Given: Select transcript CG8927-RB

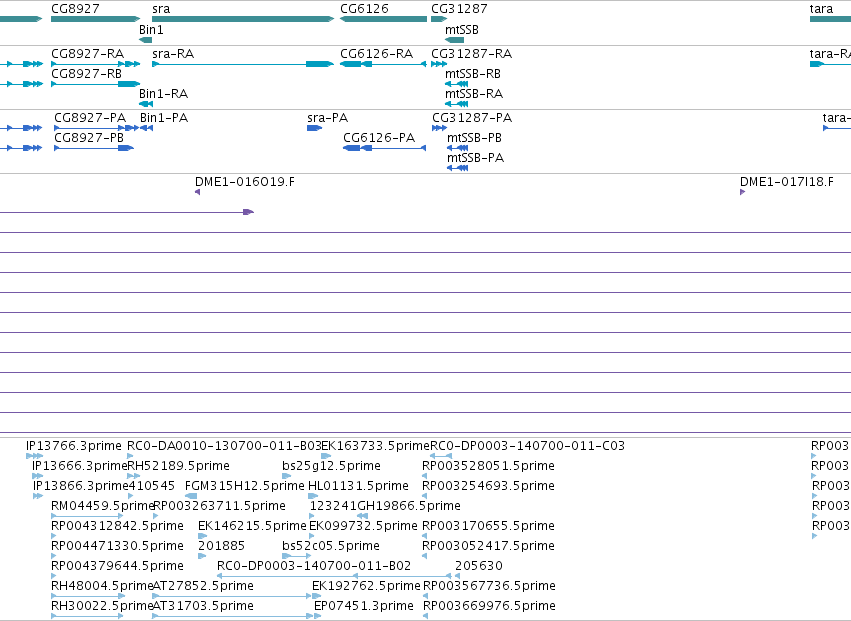Looking at the screenshot, I should [x=96, y=84].
